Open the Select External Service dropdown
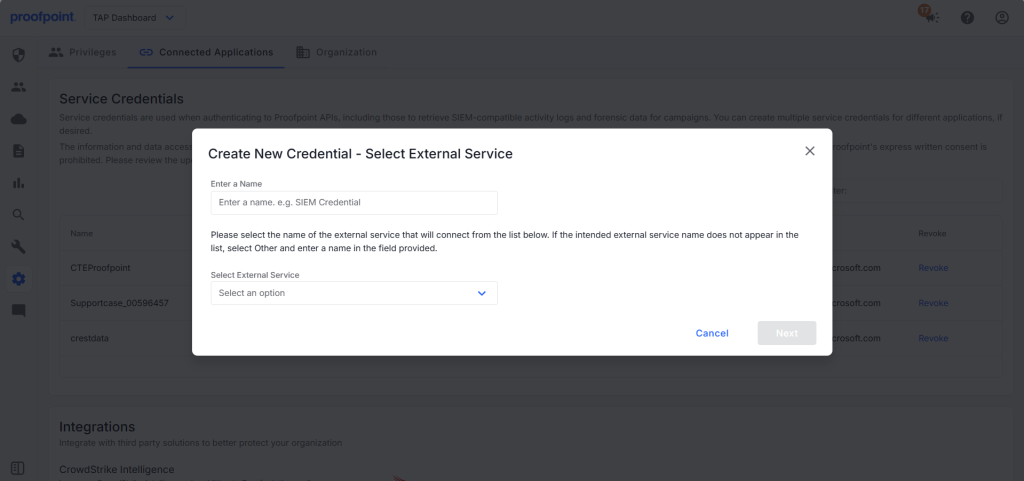The width and height of the screenshot is (1024, 481). tap(354, 293)
